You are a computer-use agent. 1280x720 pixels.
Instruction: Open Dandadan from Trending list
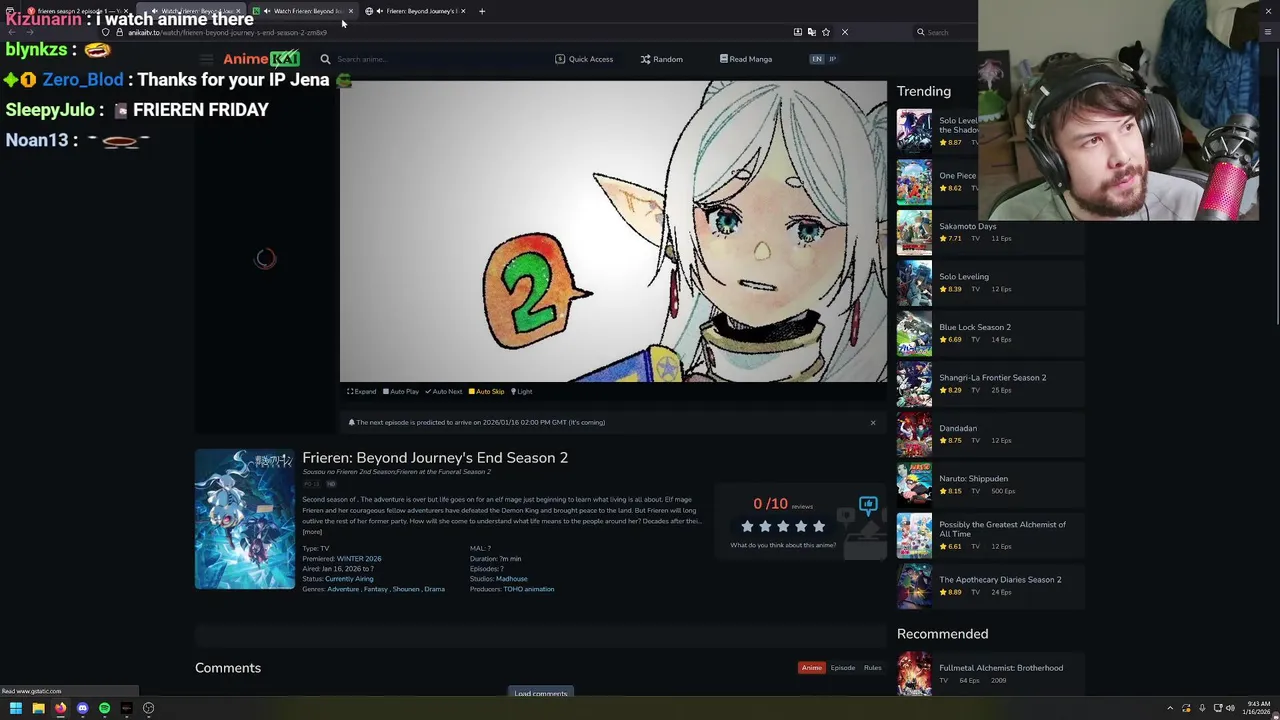pyautogui.click(x=990, y=434)
